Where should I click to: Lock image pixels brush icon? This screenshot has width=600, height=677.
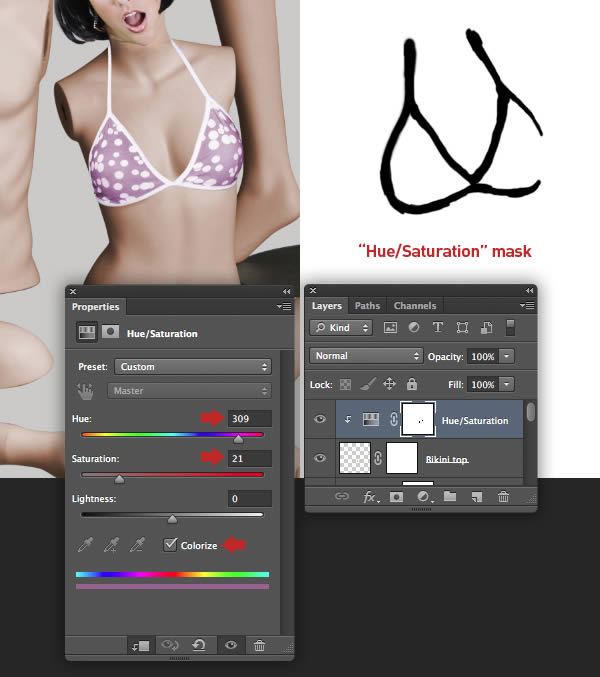[x=367, y=384]
